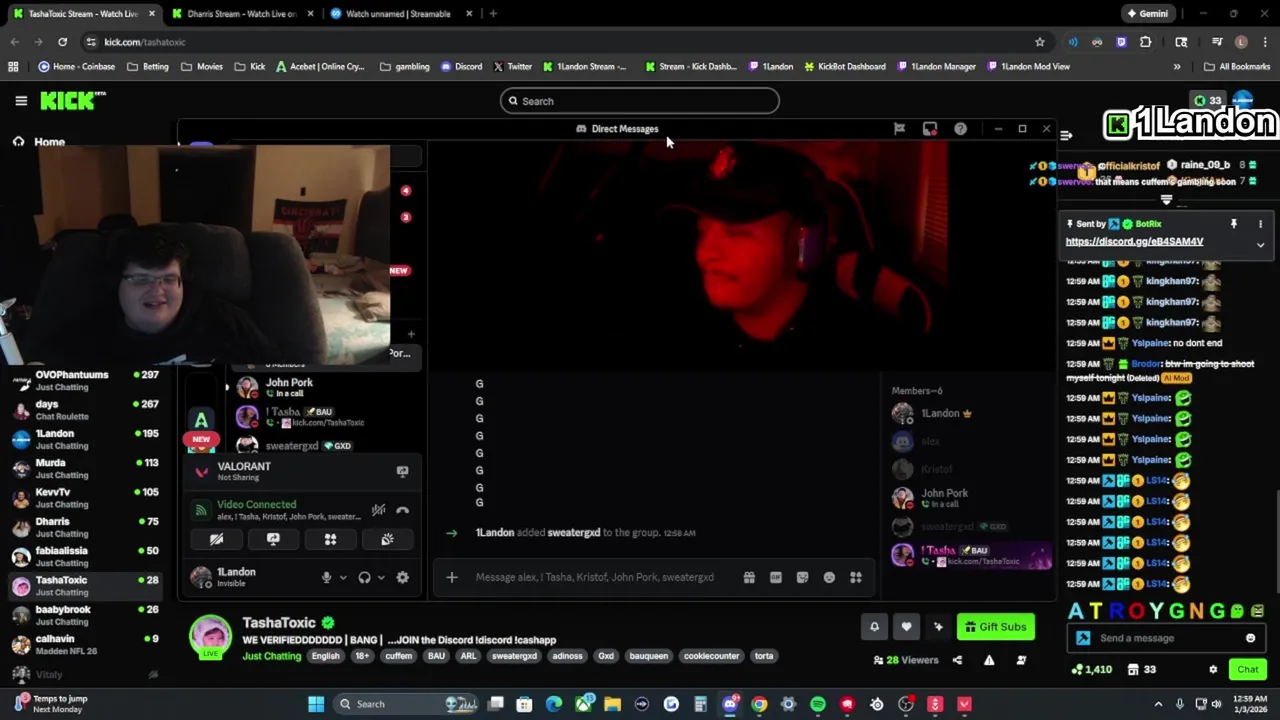This screenshot has height=720, width=1280.
Task: Open the Discord help question-mark icon
Action: [x=960, y=129]
